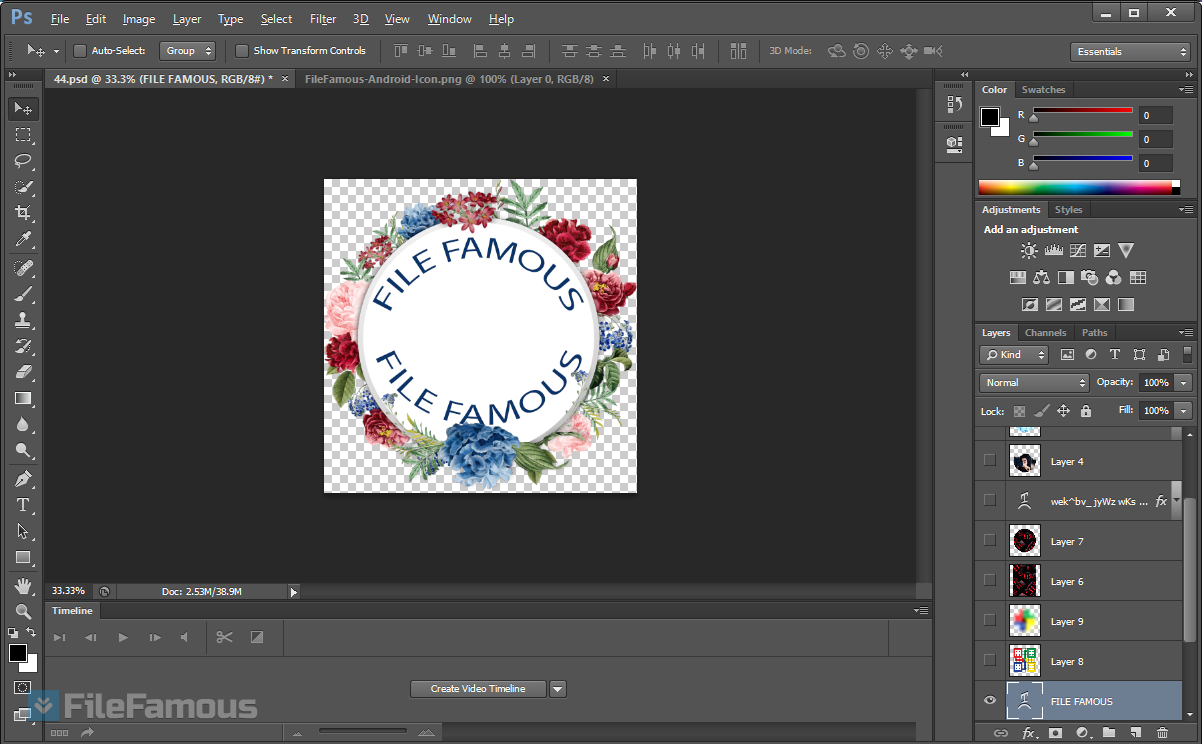Image resolution: width=1202 pixels, height=744 pixels.
Task: Switch to the Channels tab
Action: (1045, 333)
